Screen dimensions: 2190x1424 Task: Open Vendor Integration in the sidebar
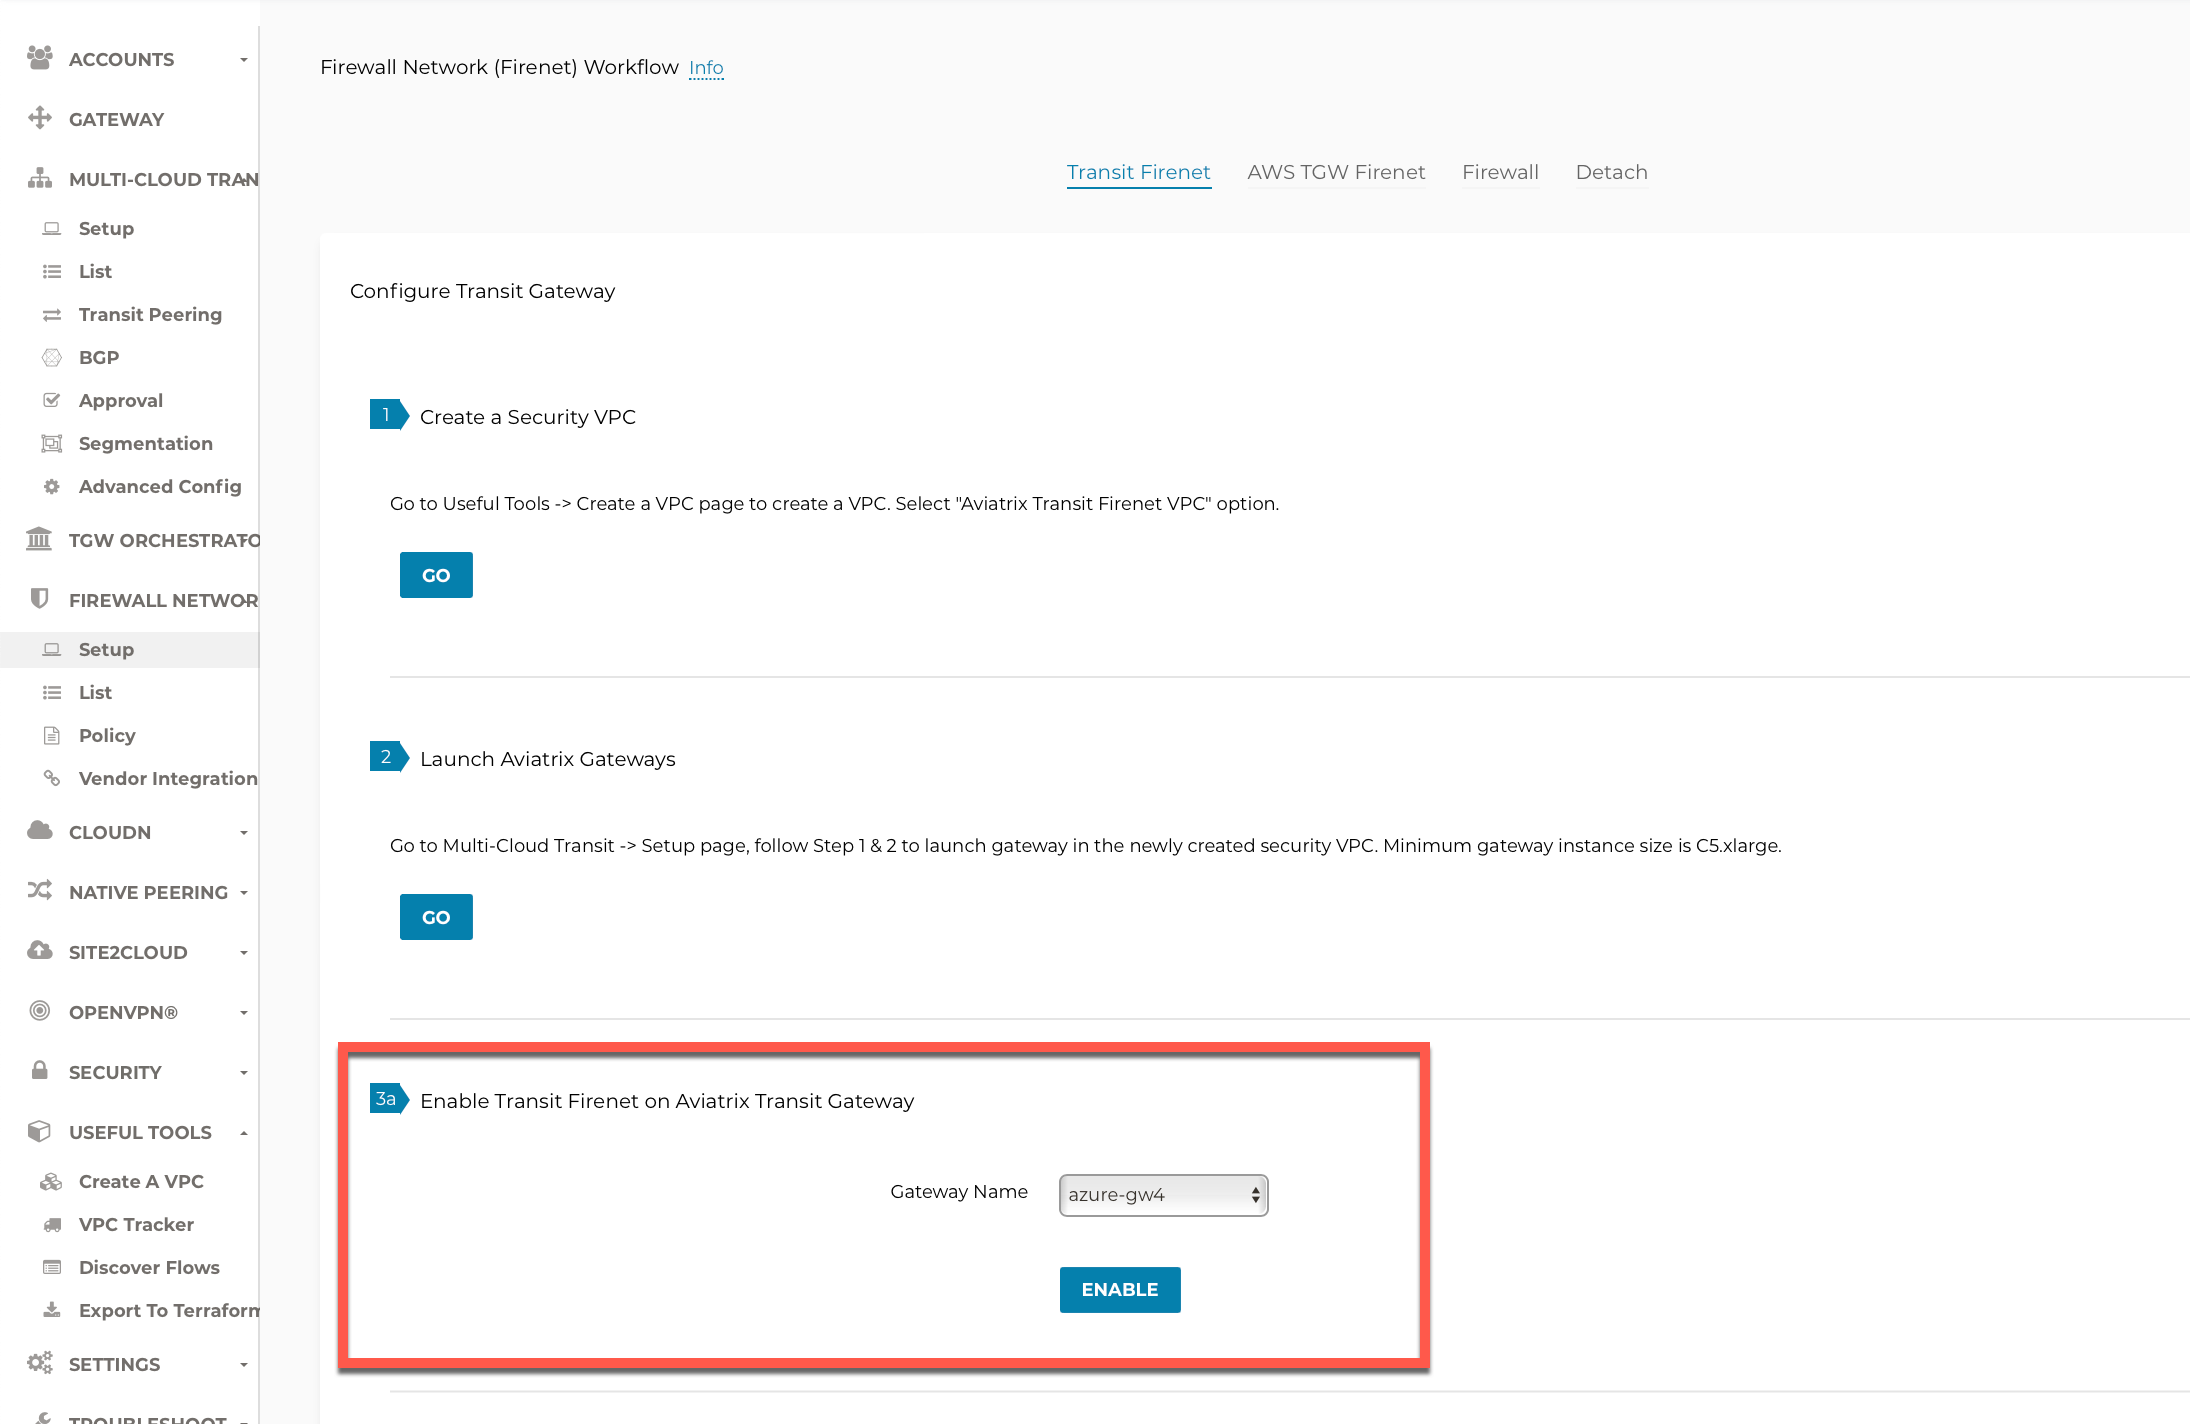168,778
